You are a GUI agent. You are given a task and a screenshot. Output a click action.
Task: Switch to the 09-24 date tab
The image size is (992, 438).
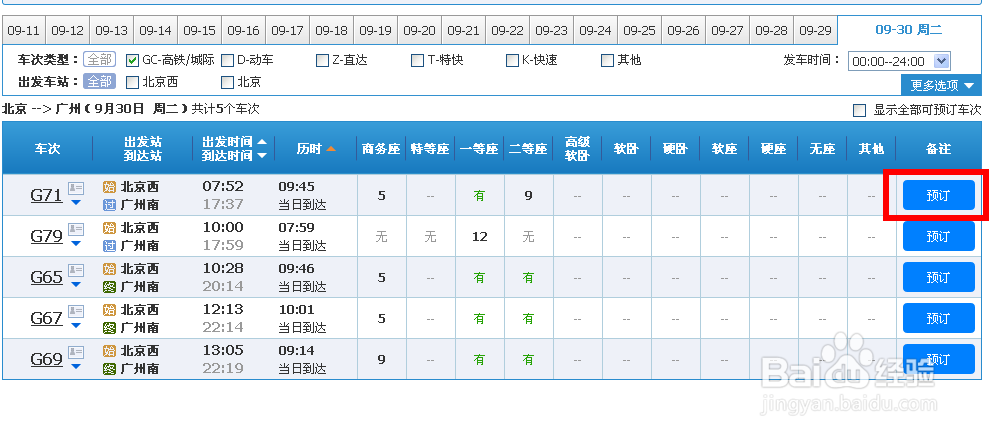point(595,30)
